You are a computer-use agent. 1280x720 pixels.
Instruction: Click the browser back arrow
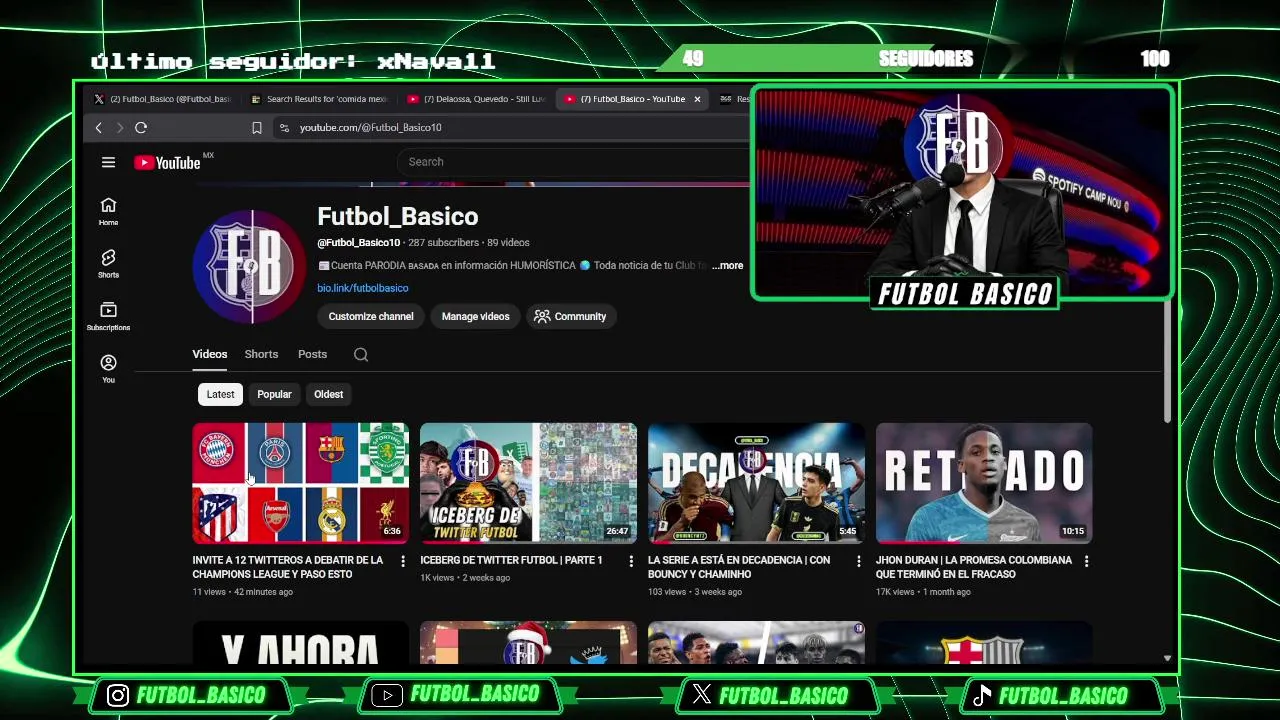click(98, 127)
